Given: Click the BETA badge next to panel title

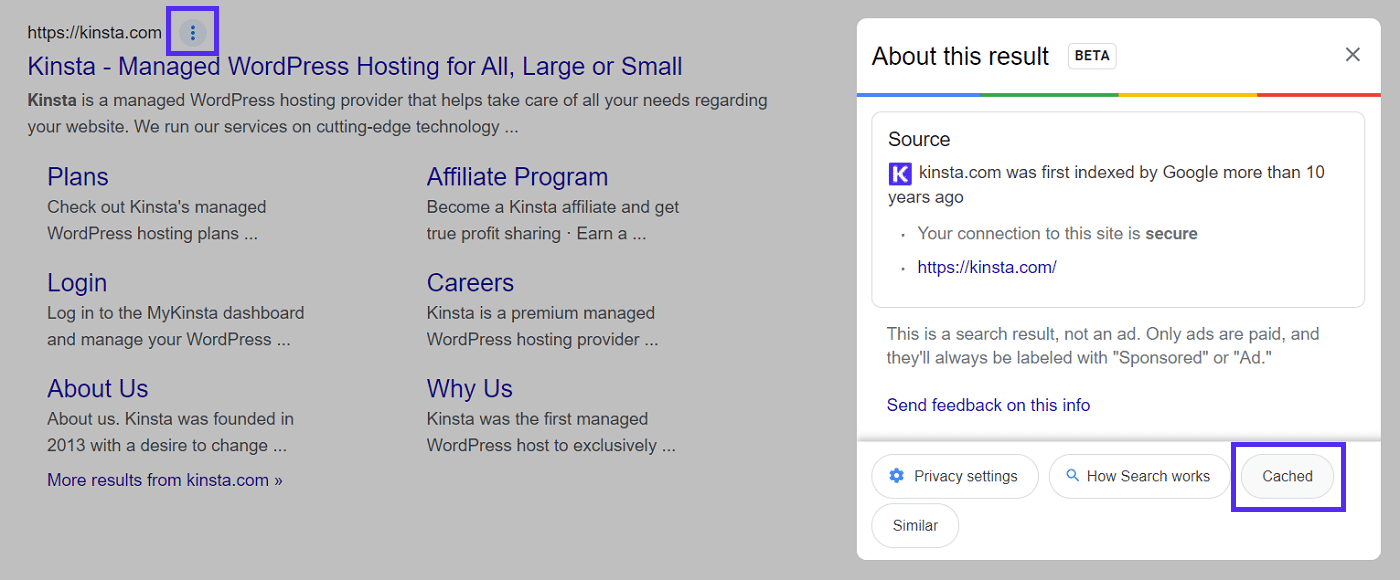Looking at the screenshot, I should pos(1091,56).
